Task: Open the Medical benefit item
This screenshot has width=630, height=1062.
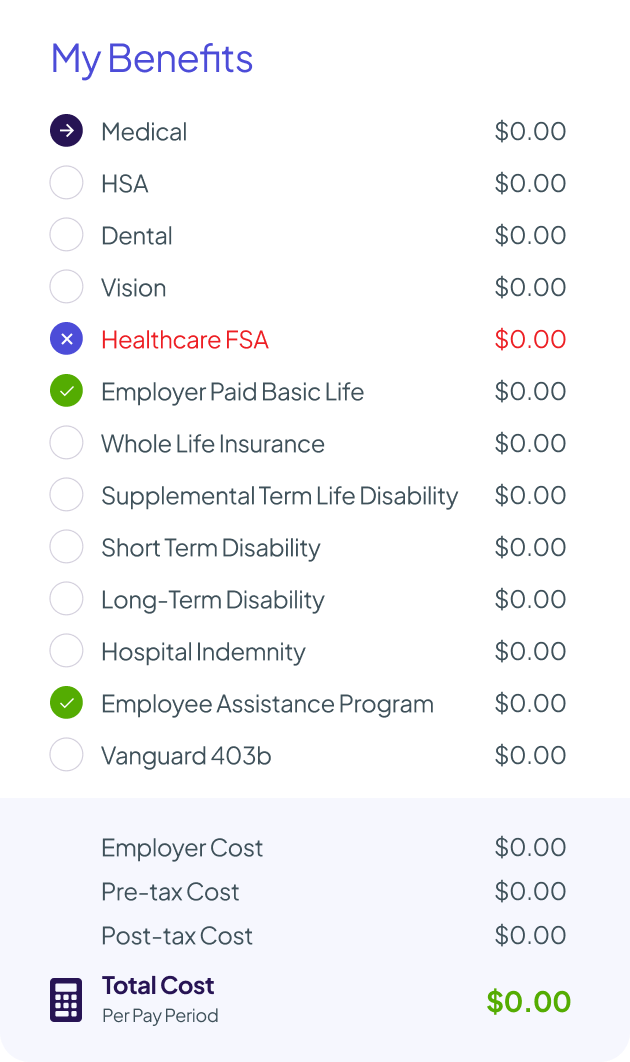Action: click(144, 132)
